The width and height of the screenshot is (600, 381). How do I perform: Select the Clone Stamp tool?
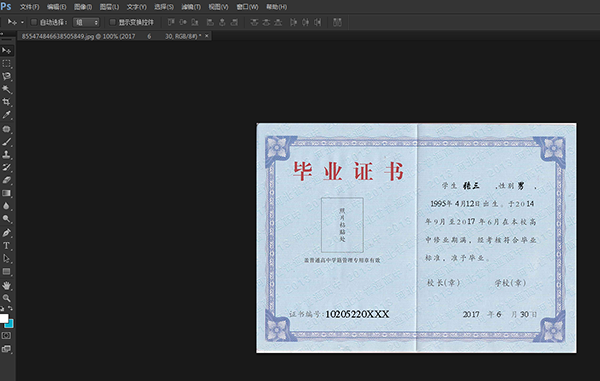[7, 155]
